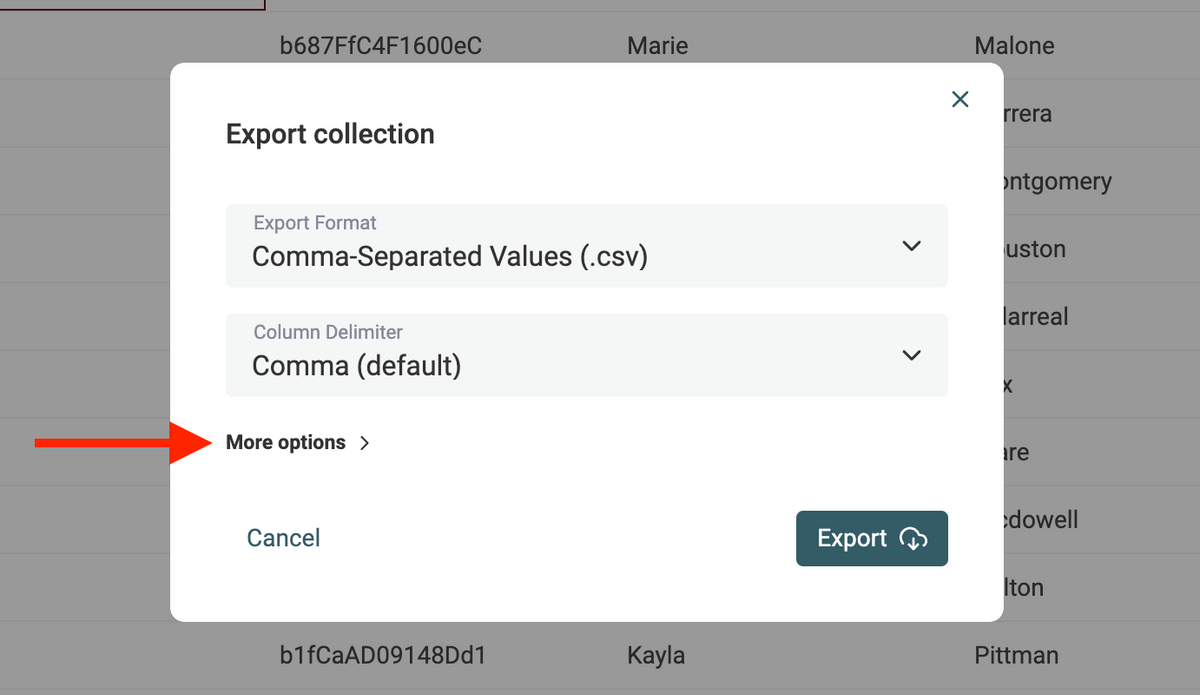Select the b687FfC4F1600eC cell
The image size is (1200, 695).
381,46
